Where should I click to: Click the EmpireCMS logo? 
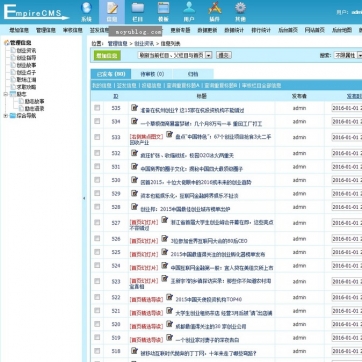pos(36,12)
